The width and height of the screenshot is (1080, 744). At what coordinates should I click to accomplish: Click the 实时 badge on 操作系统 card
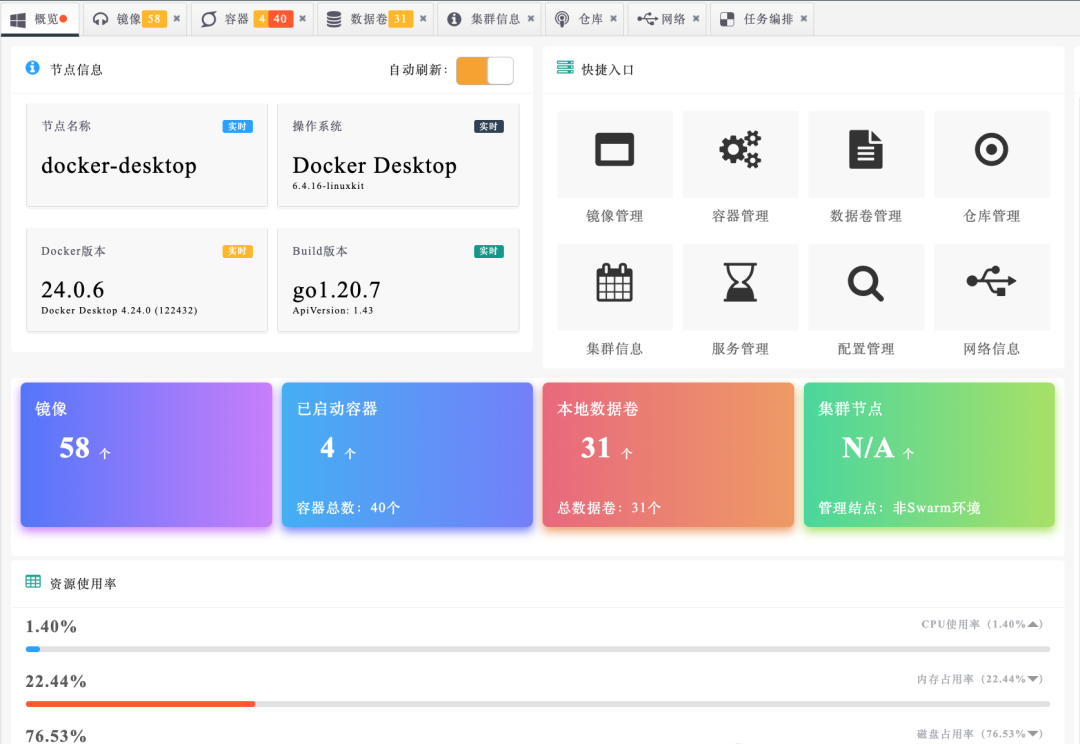(x=489, y=126)
